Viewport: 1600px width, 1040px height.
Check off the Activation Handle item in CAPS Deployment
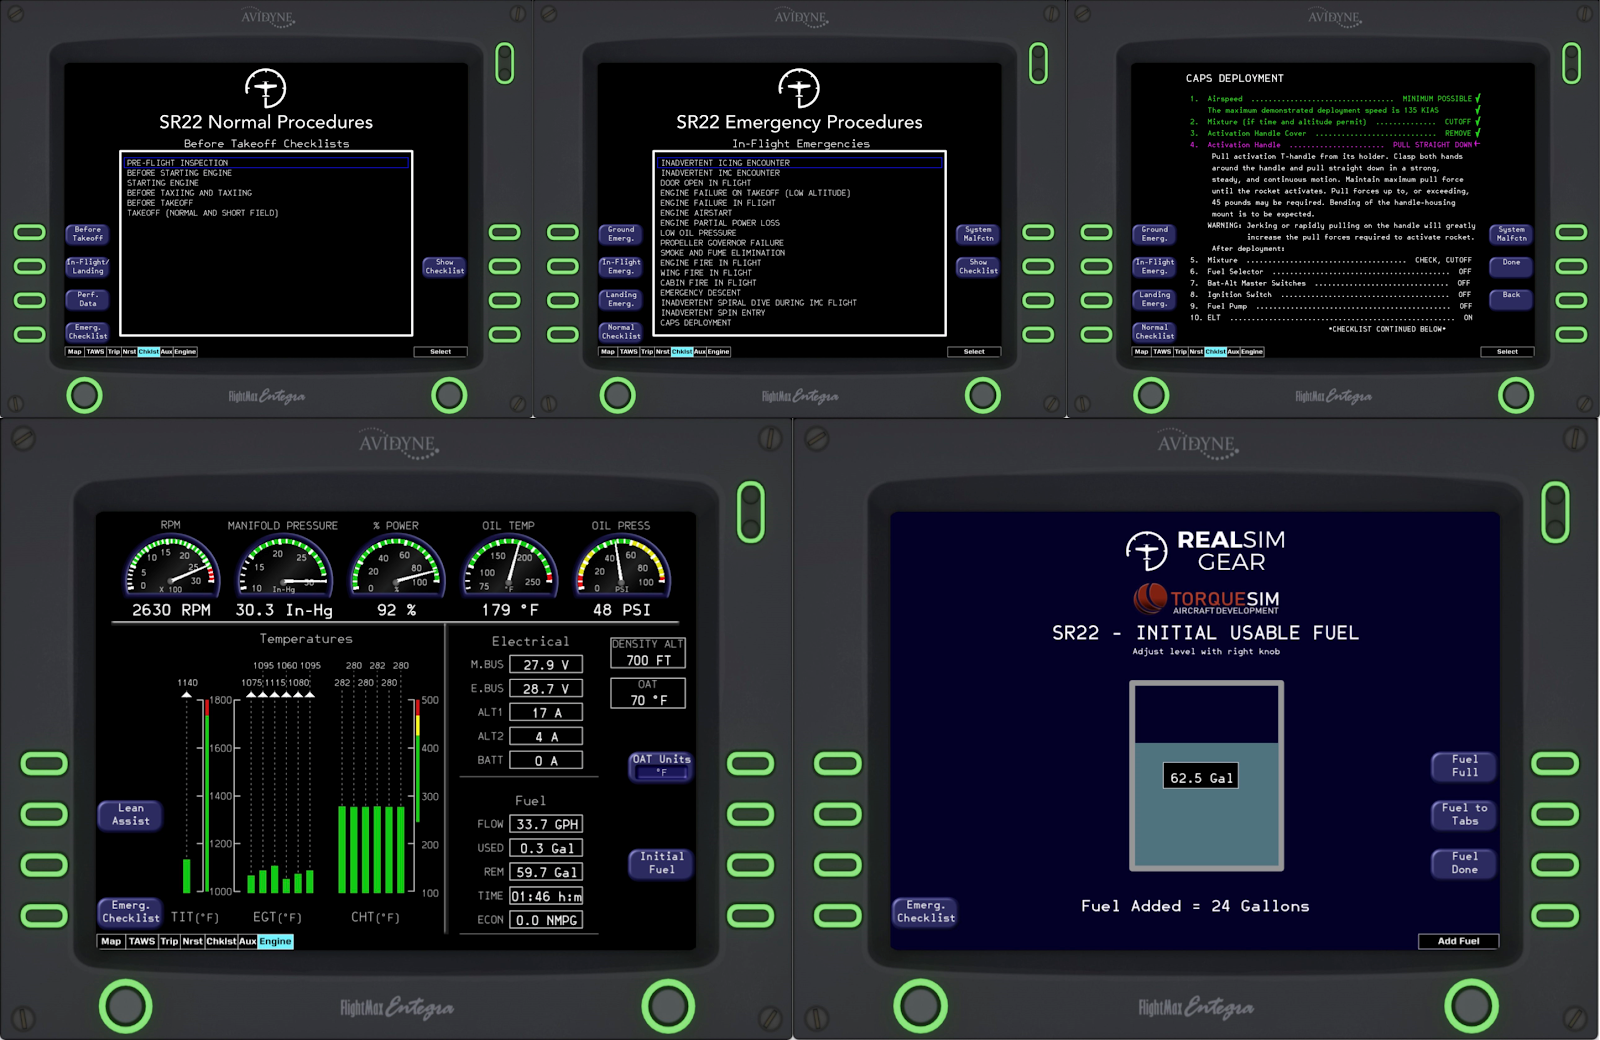point(1476,145)
